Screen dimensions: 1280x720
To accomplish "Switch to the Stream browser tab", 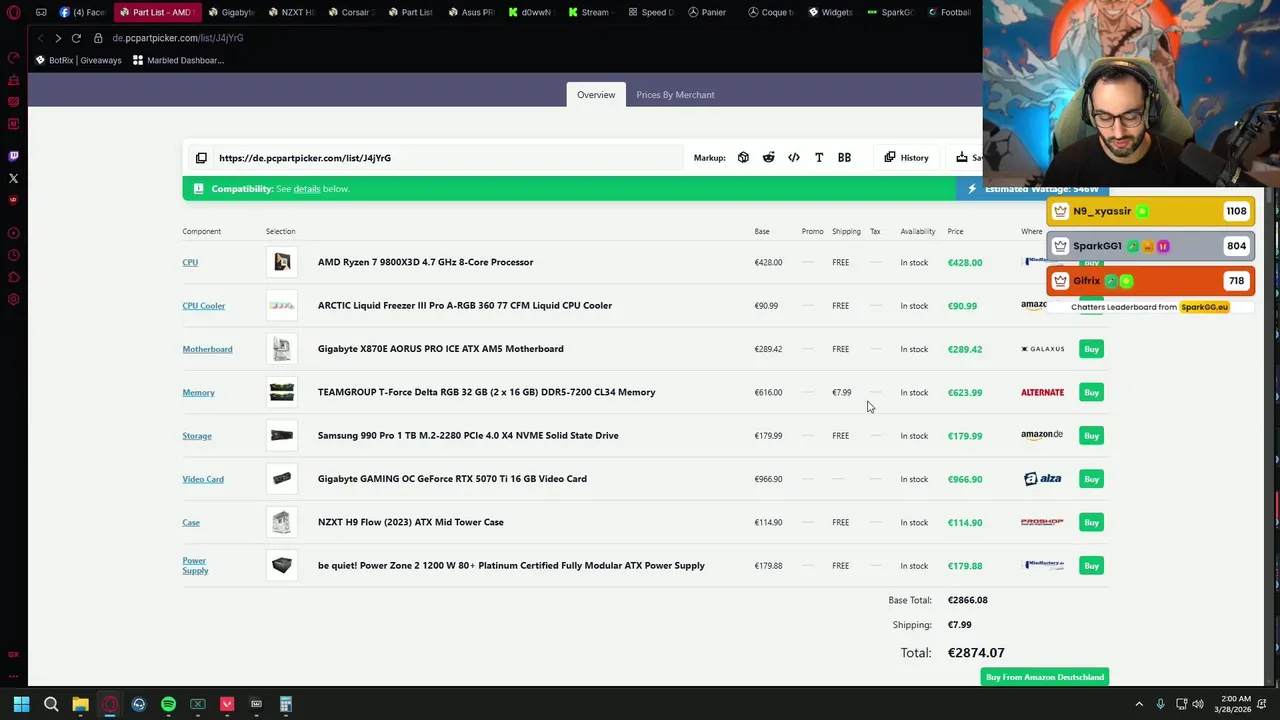I will (589, 12).
